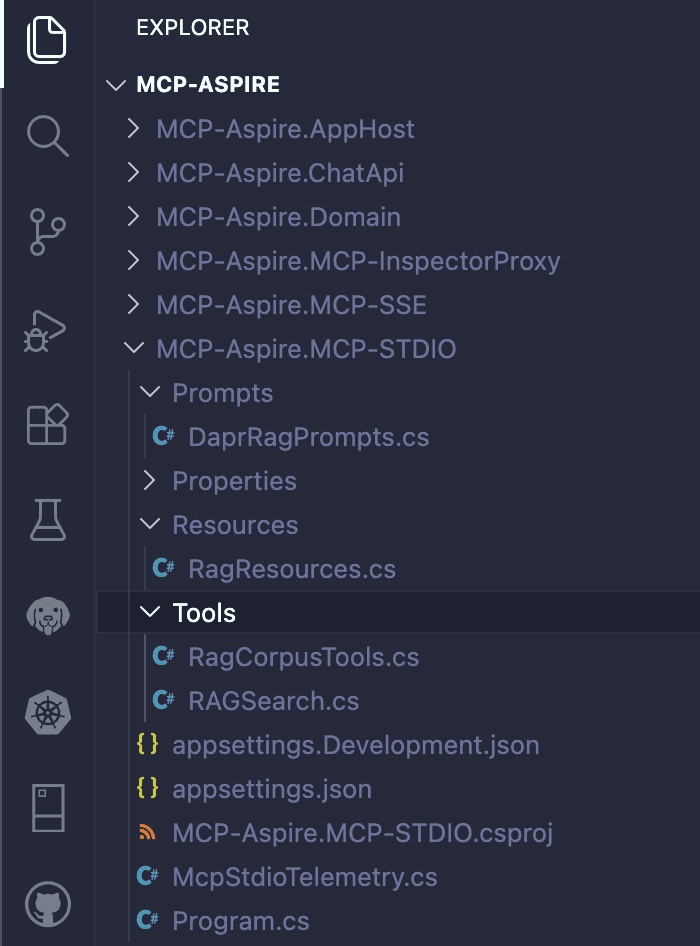Open the Run and Debug view
Image resolution: width=700 pixels, height=946 pixels.
45,331
